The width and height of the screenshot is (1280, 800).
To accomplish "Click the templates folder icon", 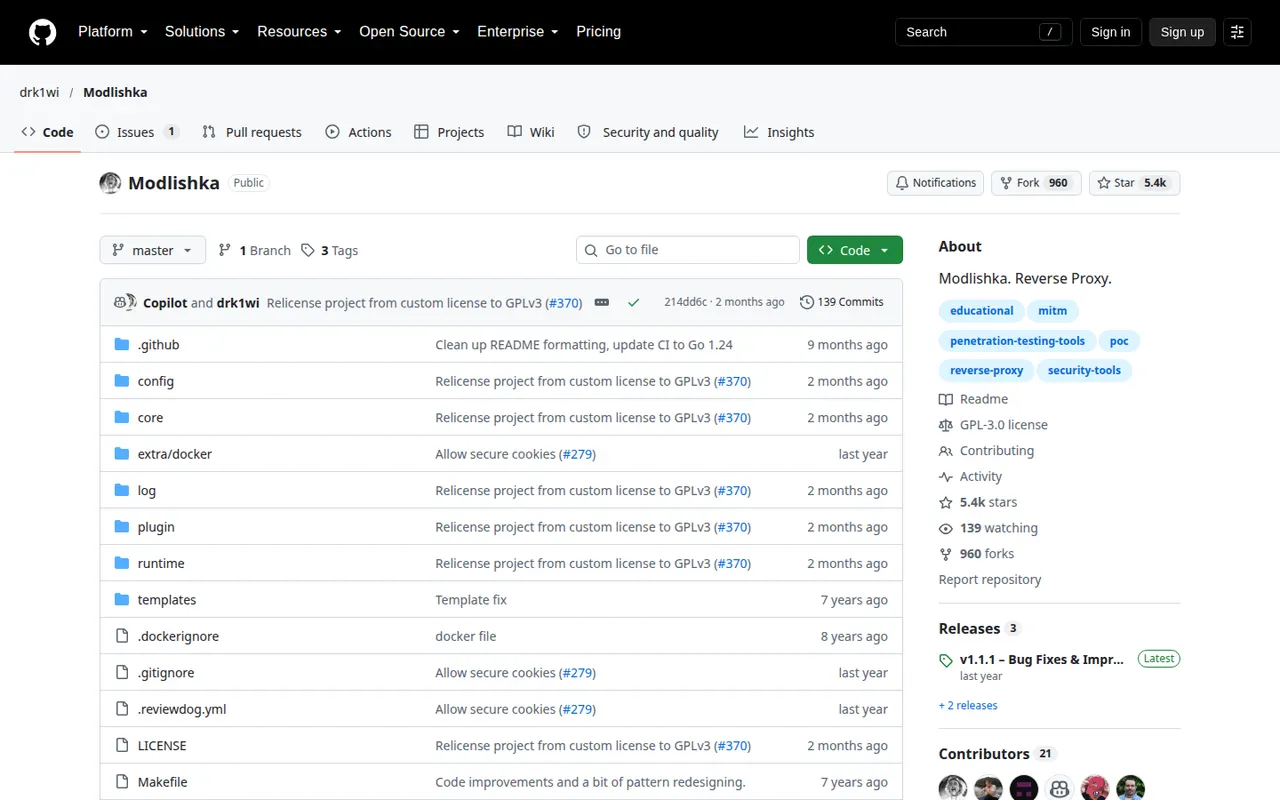I will point(122,599).
